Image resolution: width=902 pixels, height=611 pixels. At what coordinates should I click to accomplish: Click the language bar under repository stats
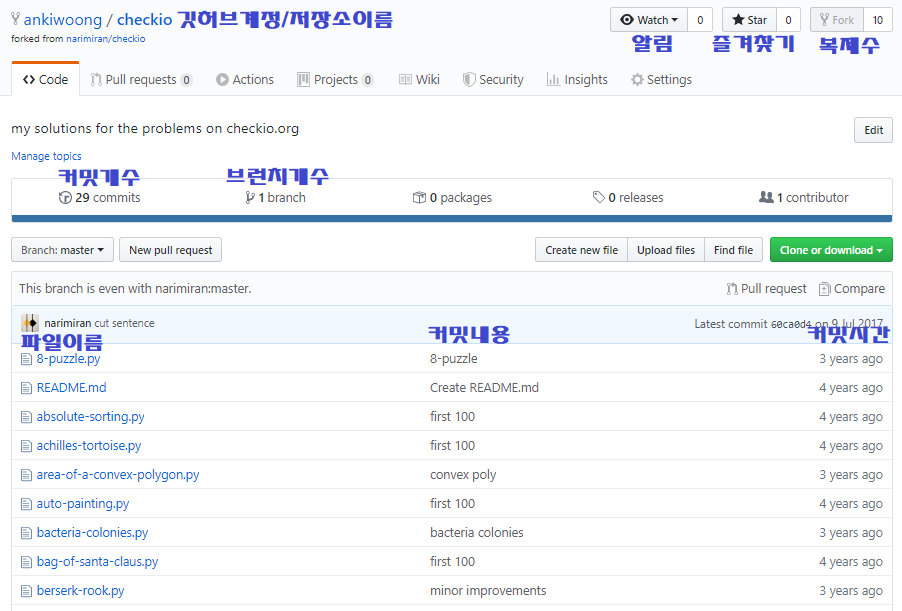452,219
